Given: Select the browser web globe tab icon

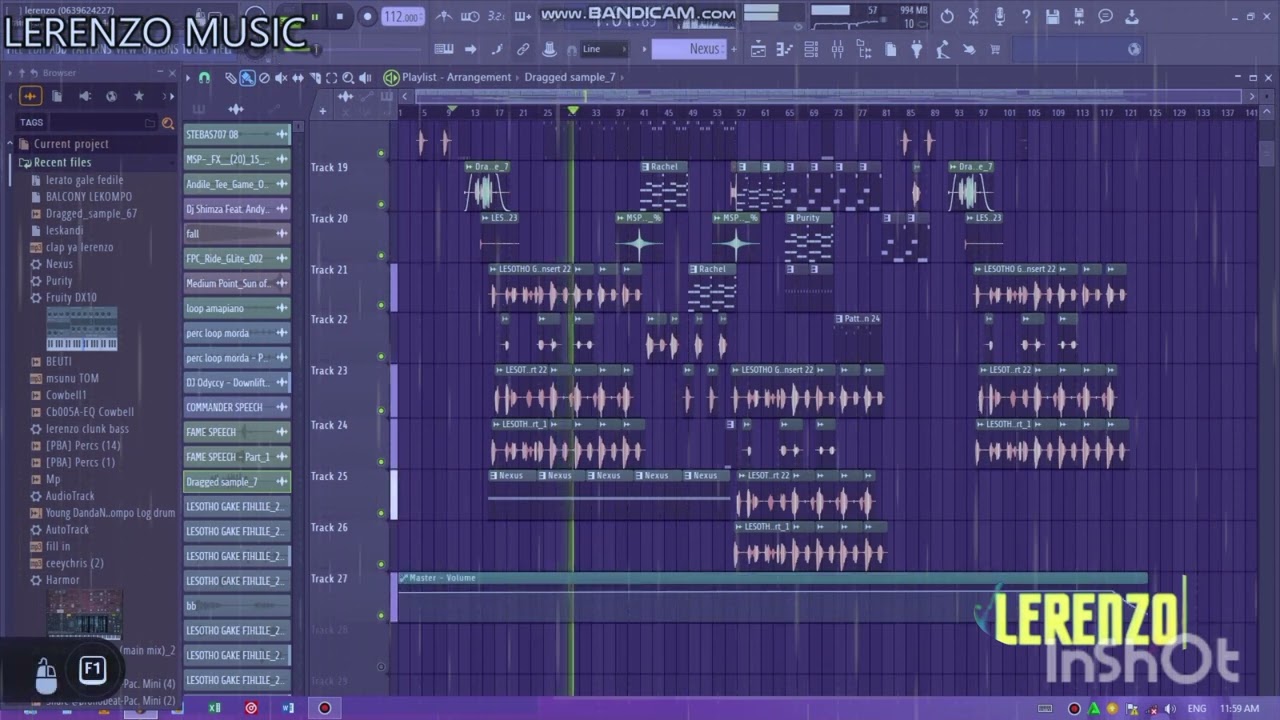Looking at the screenshot, I should coord(111,96).
